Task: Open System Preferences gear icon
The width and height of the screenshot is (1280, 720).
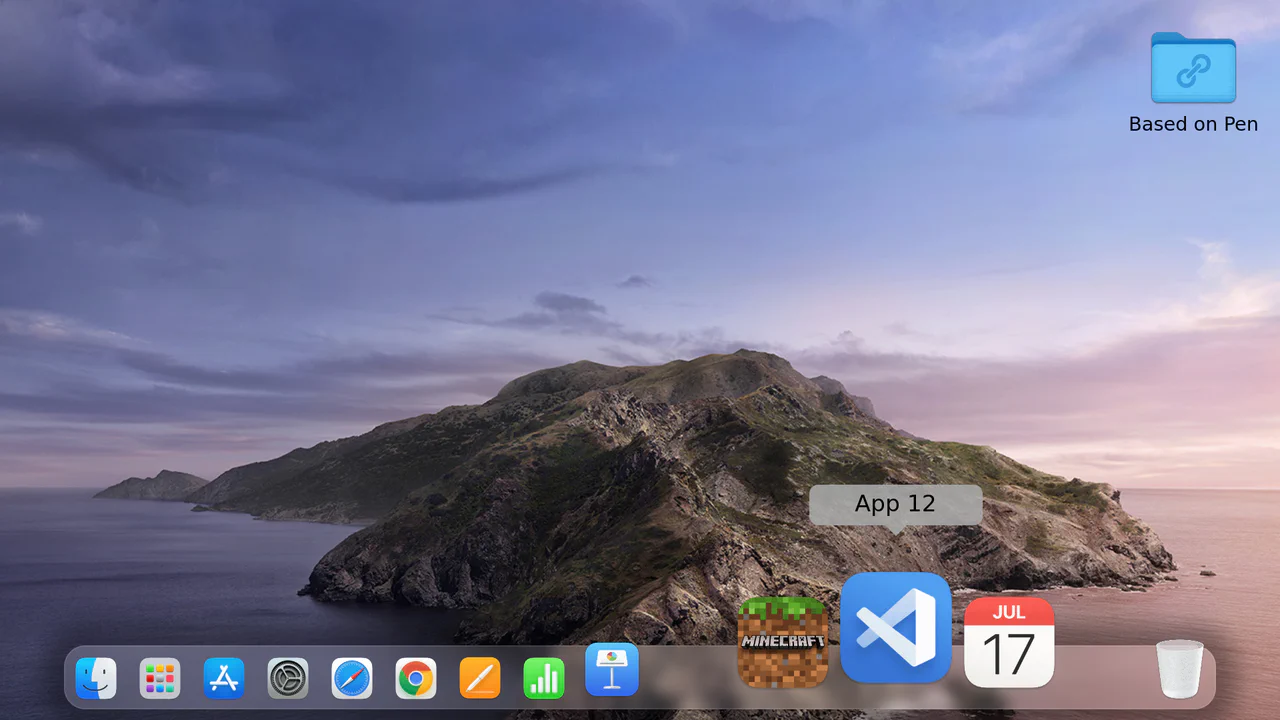Action: coord(288,678)
